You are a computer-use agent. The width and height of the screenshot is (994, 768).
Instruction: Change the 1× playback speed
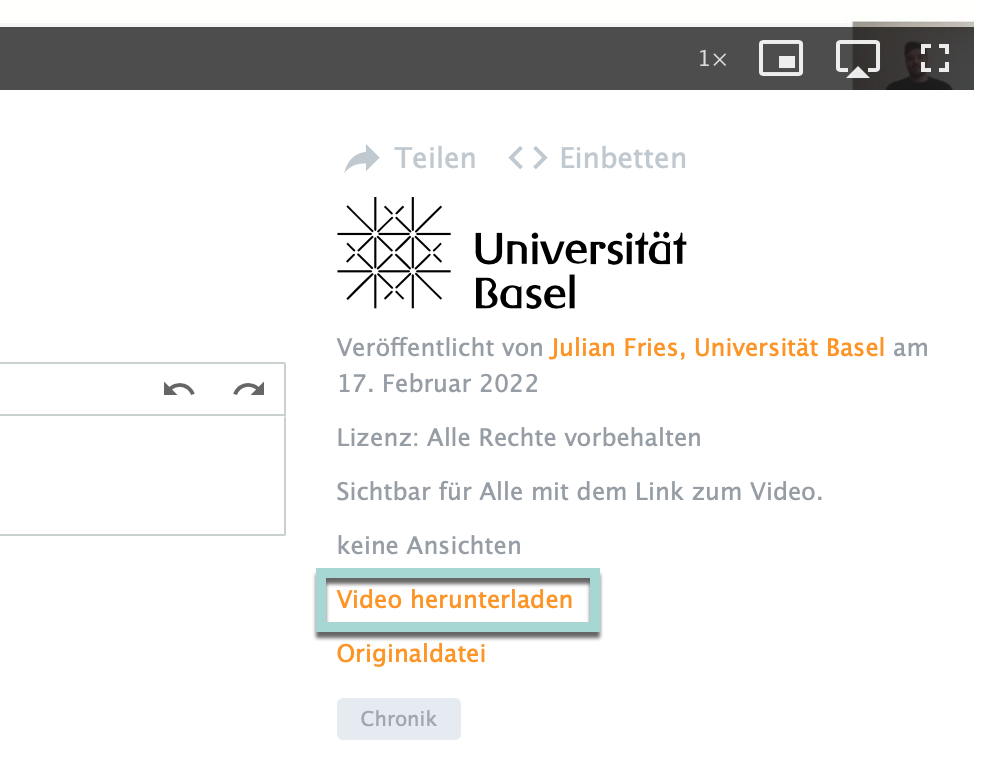point(712,59)
